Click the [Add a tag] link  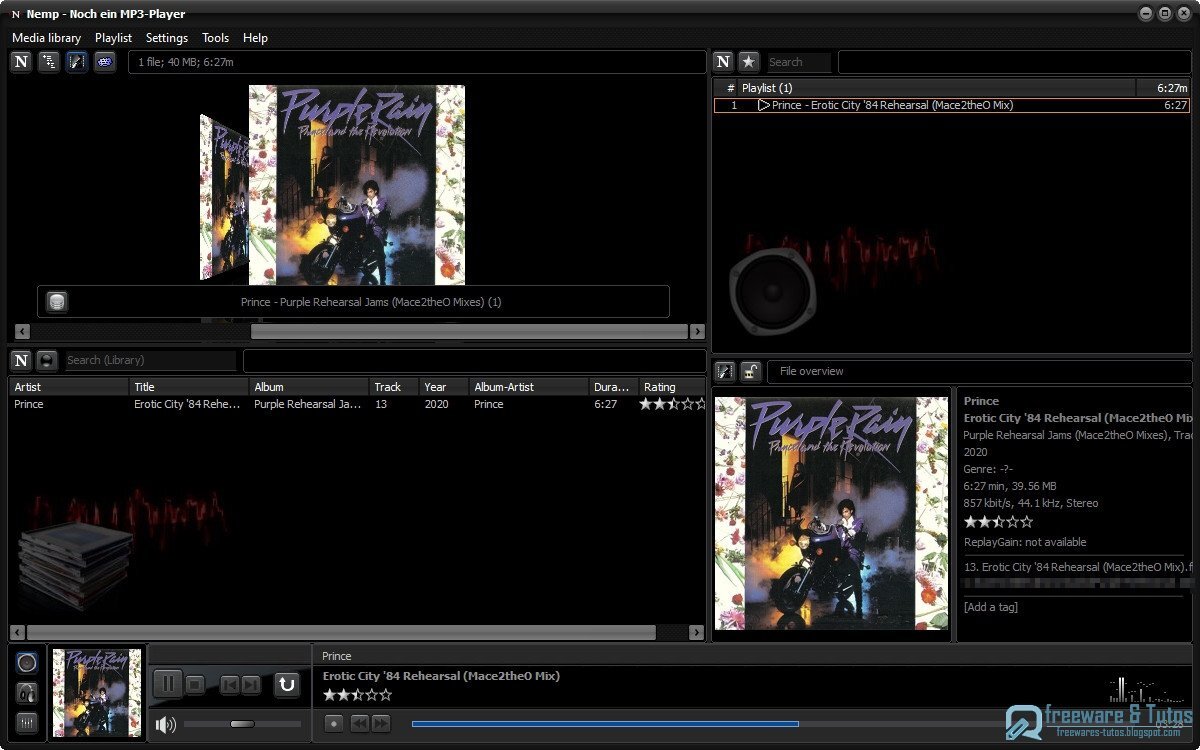[990, 607]
